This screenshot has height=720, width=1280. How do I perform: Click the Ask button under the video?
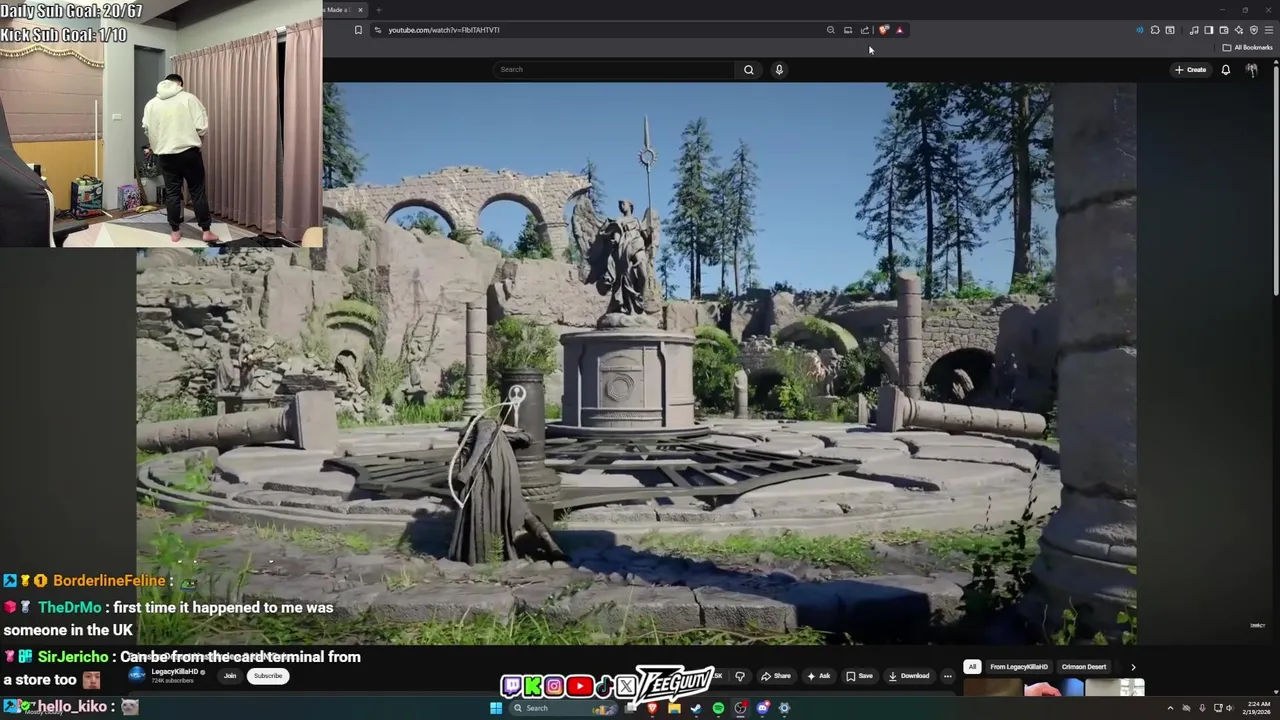tap(819, 676)
